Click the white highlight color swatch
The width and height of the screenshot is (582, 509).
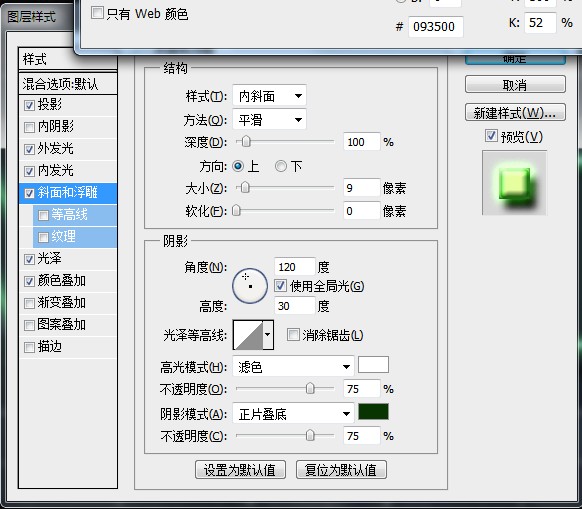tap(373, 365)
